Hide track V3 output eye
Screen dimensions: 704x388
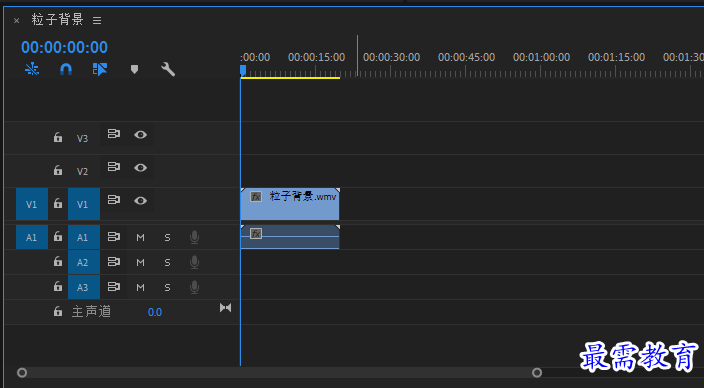click(x=141, y=135)
